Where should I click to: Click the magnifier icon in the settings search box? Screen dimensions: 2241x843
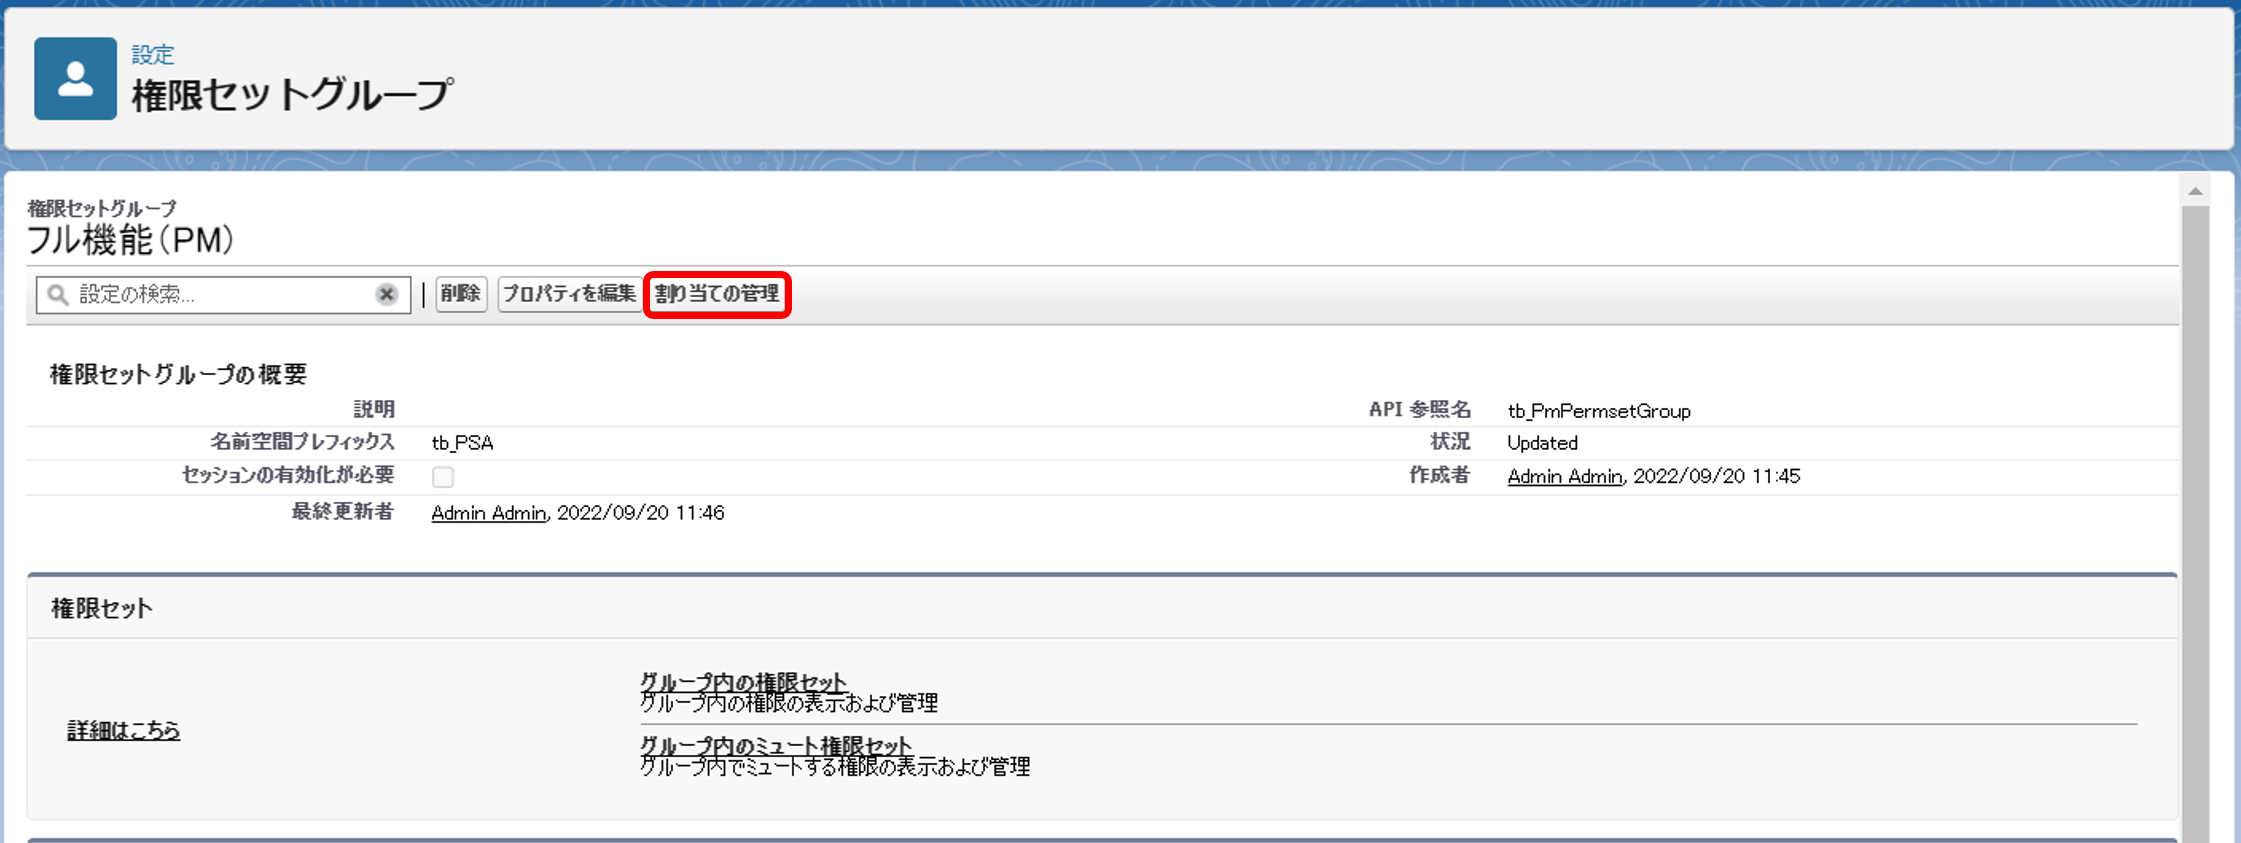[58, 294]
